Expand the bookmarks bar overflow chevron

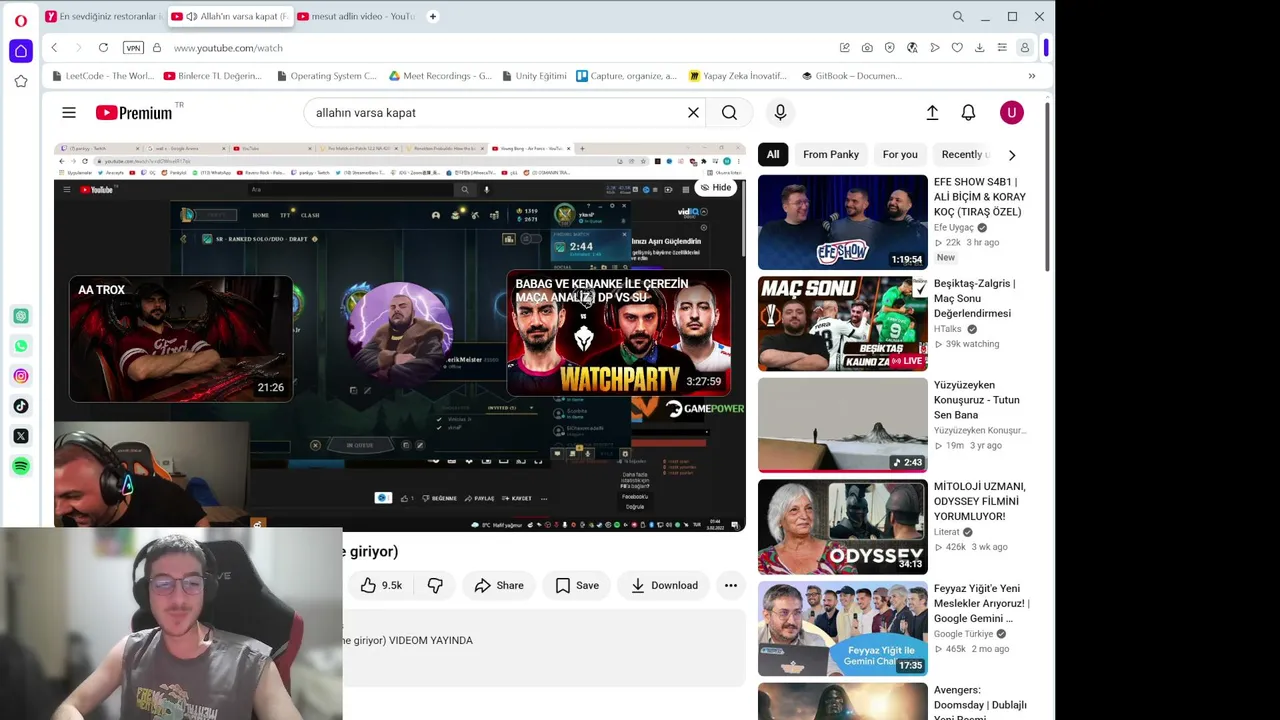pyautogui.click(x=1032, y=76)
